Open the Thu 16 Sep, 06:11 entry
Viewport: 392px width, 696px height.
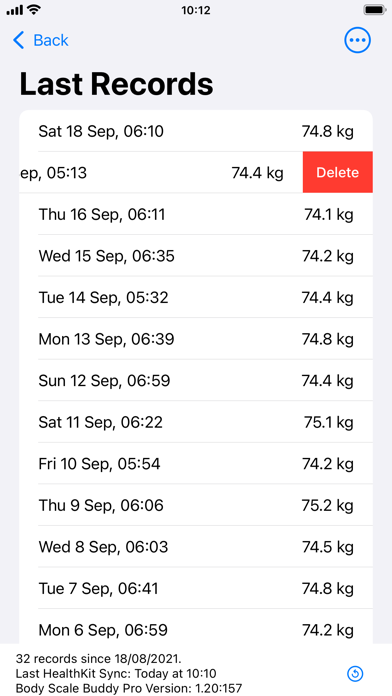point(196,214)
